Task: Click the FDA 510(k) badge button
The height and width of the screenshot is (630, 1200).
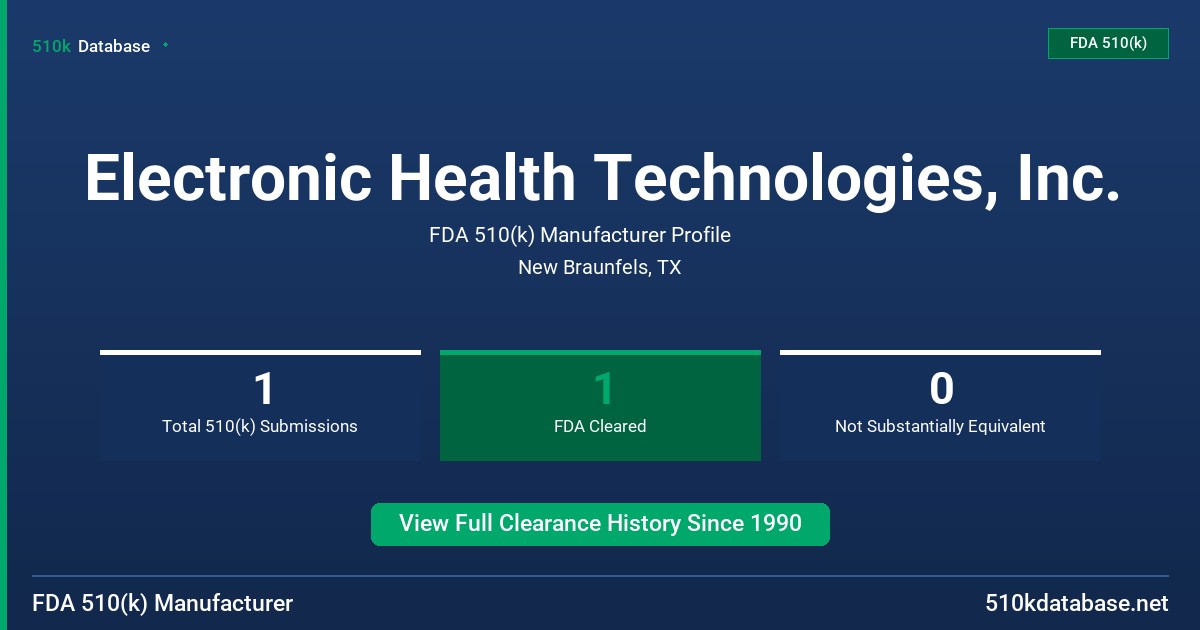Action: pyautogui.click(x=1108, y=43)
